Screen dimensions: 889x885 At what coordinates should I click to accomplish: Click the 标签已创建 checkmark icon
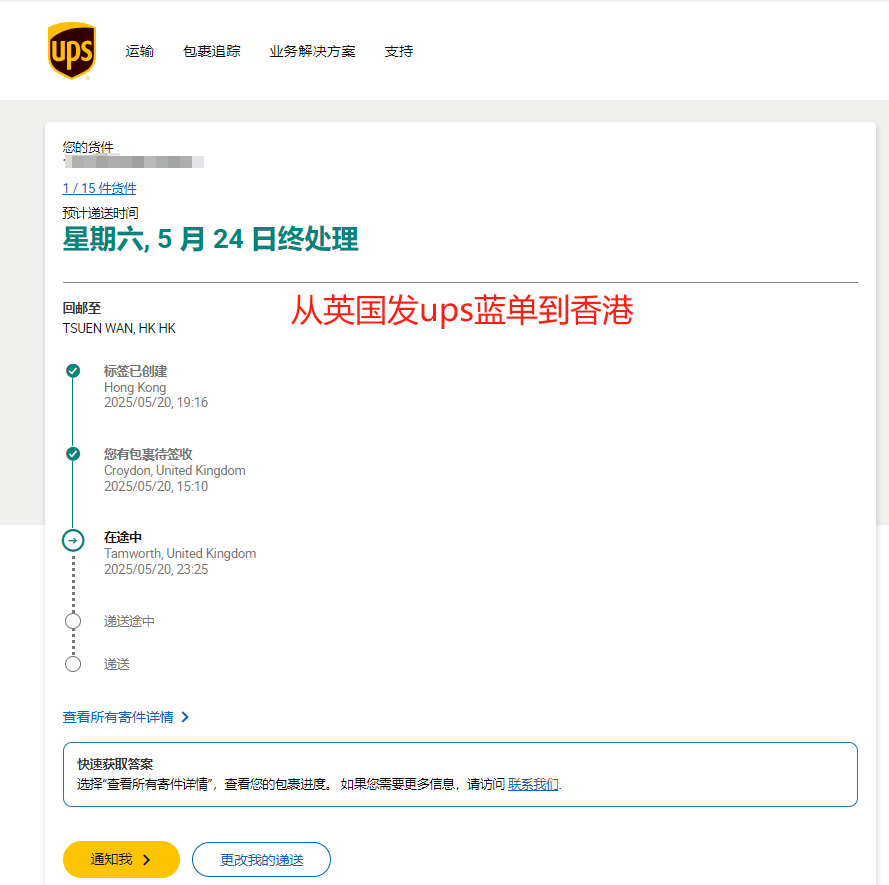pyautogui.click(x=73, y=371)
